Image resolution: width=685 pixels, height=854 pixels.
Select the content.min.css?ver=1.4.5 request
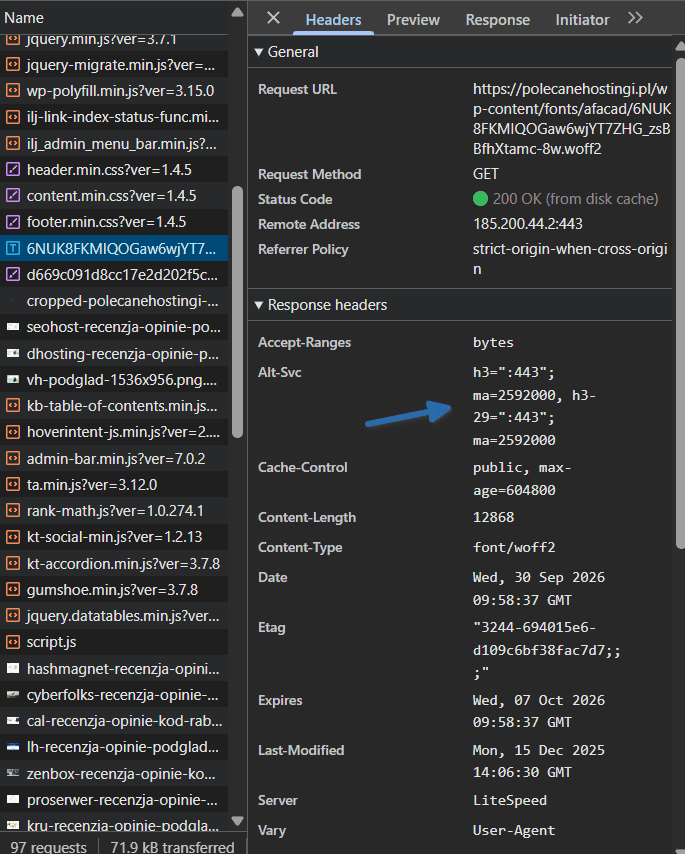pyautogui.click(x=114, y=196)
